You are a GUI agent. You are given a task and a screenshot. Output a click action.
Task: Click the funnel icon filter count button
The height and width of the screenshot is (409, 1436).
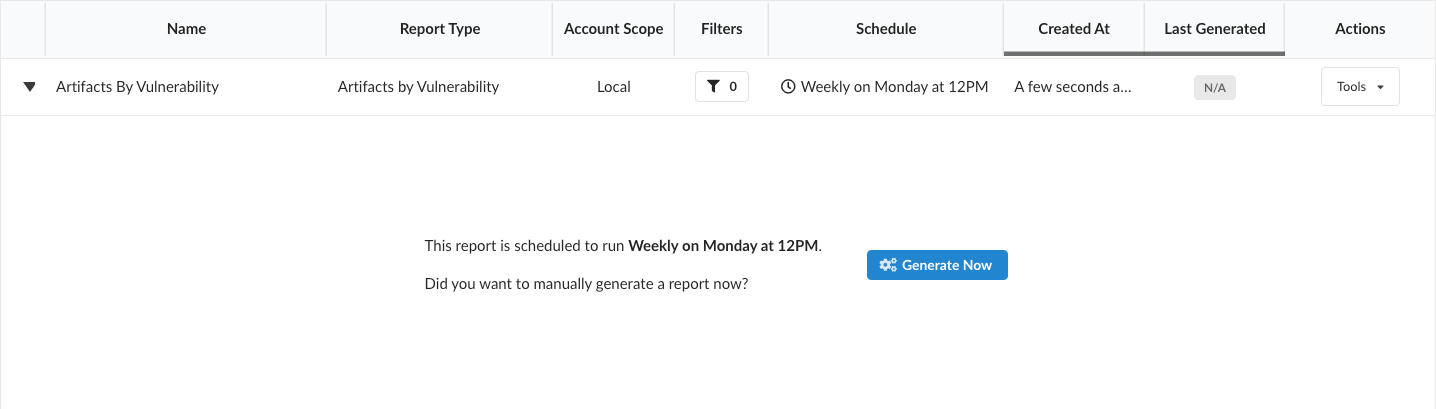pos(721,87)
